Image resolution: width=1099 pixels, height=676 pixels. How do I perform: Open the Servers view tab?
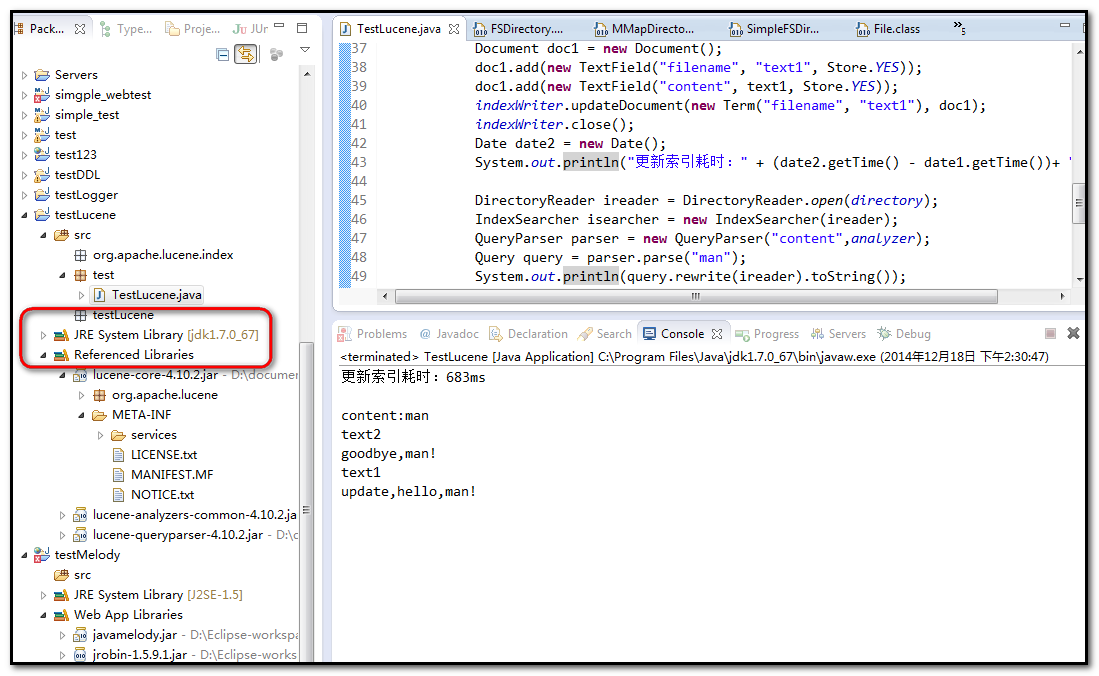pos(838,334)
